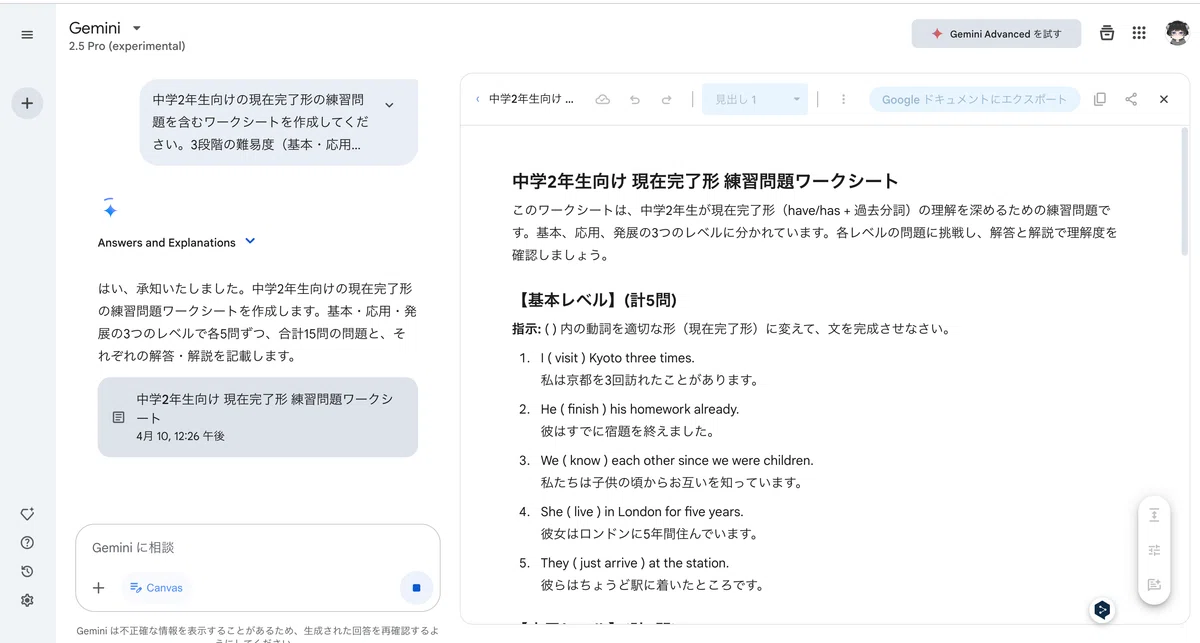Click translation 彼はすでに宿題を終えました。
This screenshot has height=643, width=1200.
pos(628,432)
